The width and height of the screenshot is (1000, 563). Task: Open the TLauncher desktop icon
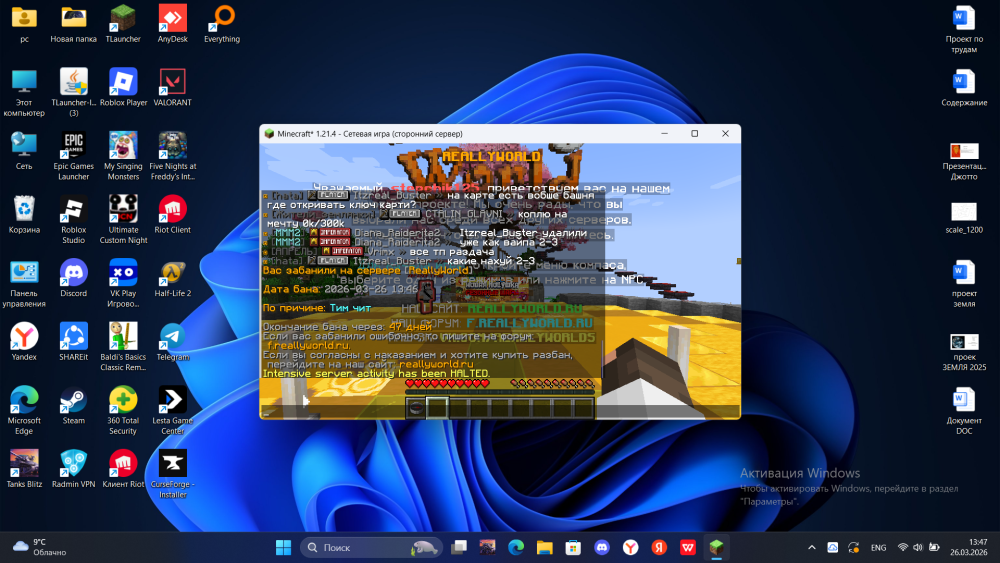[x=122, y=24]
